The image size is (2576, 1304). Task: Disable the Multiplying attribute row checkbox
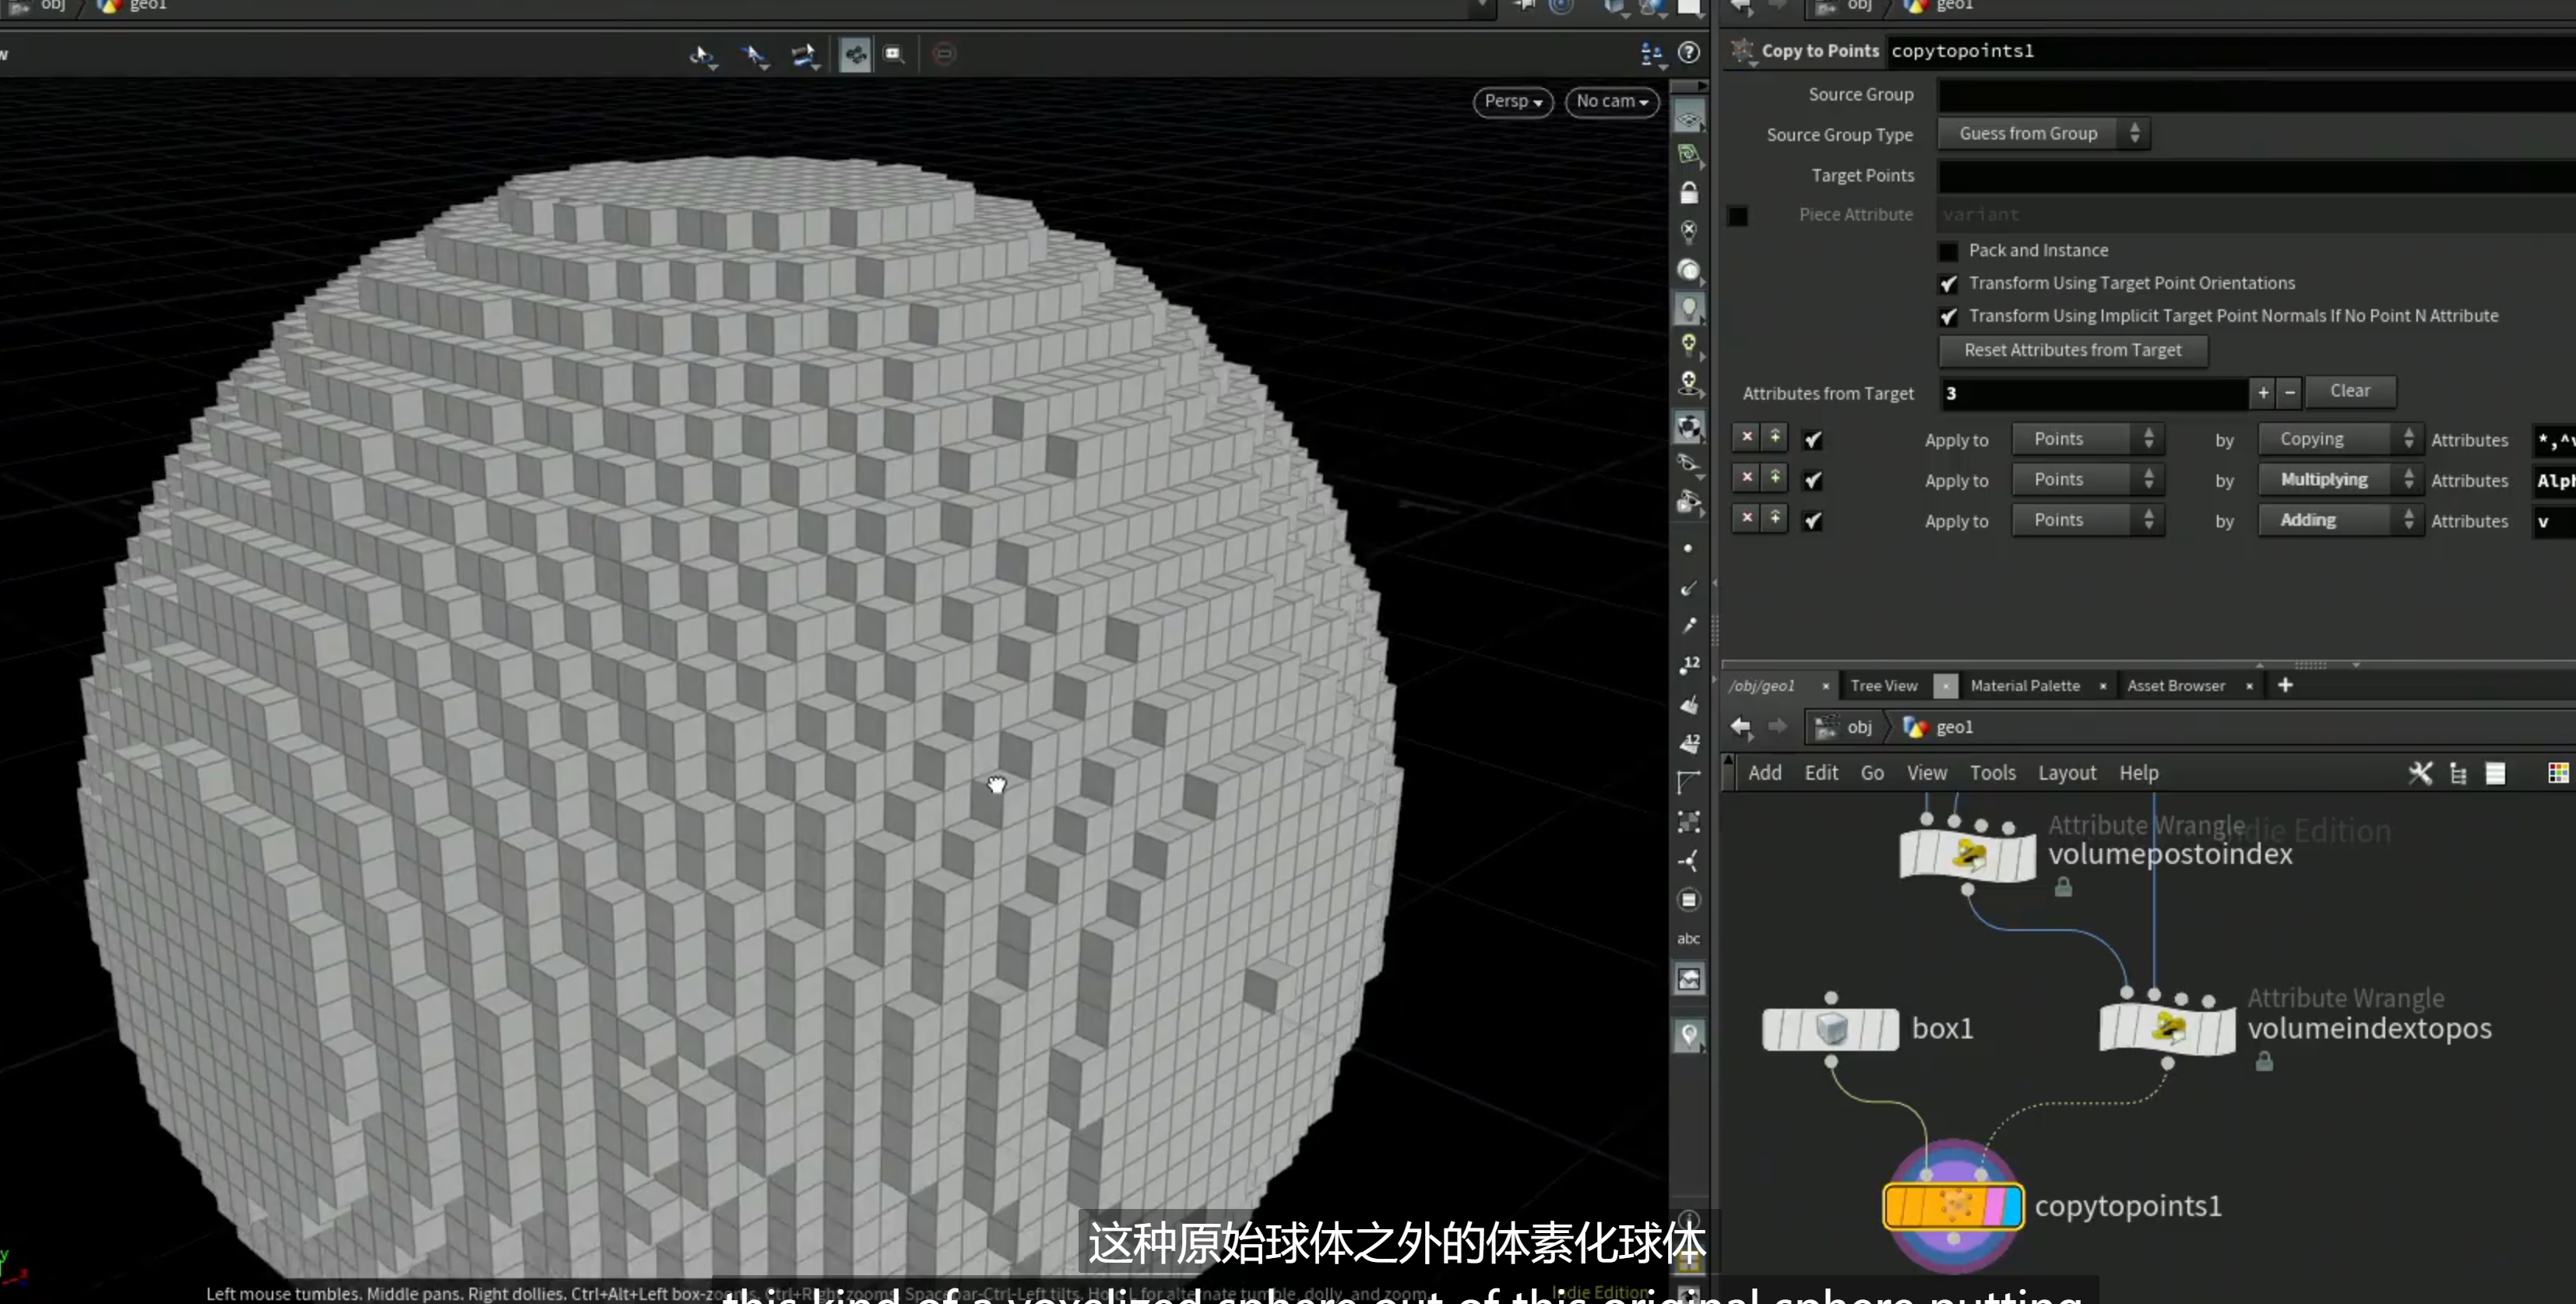point(1812,481)
